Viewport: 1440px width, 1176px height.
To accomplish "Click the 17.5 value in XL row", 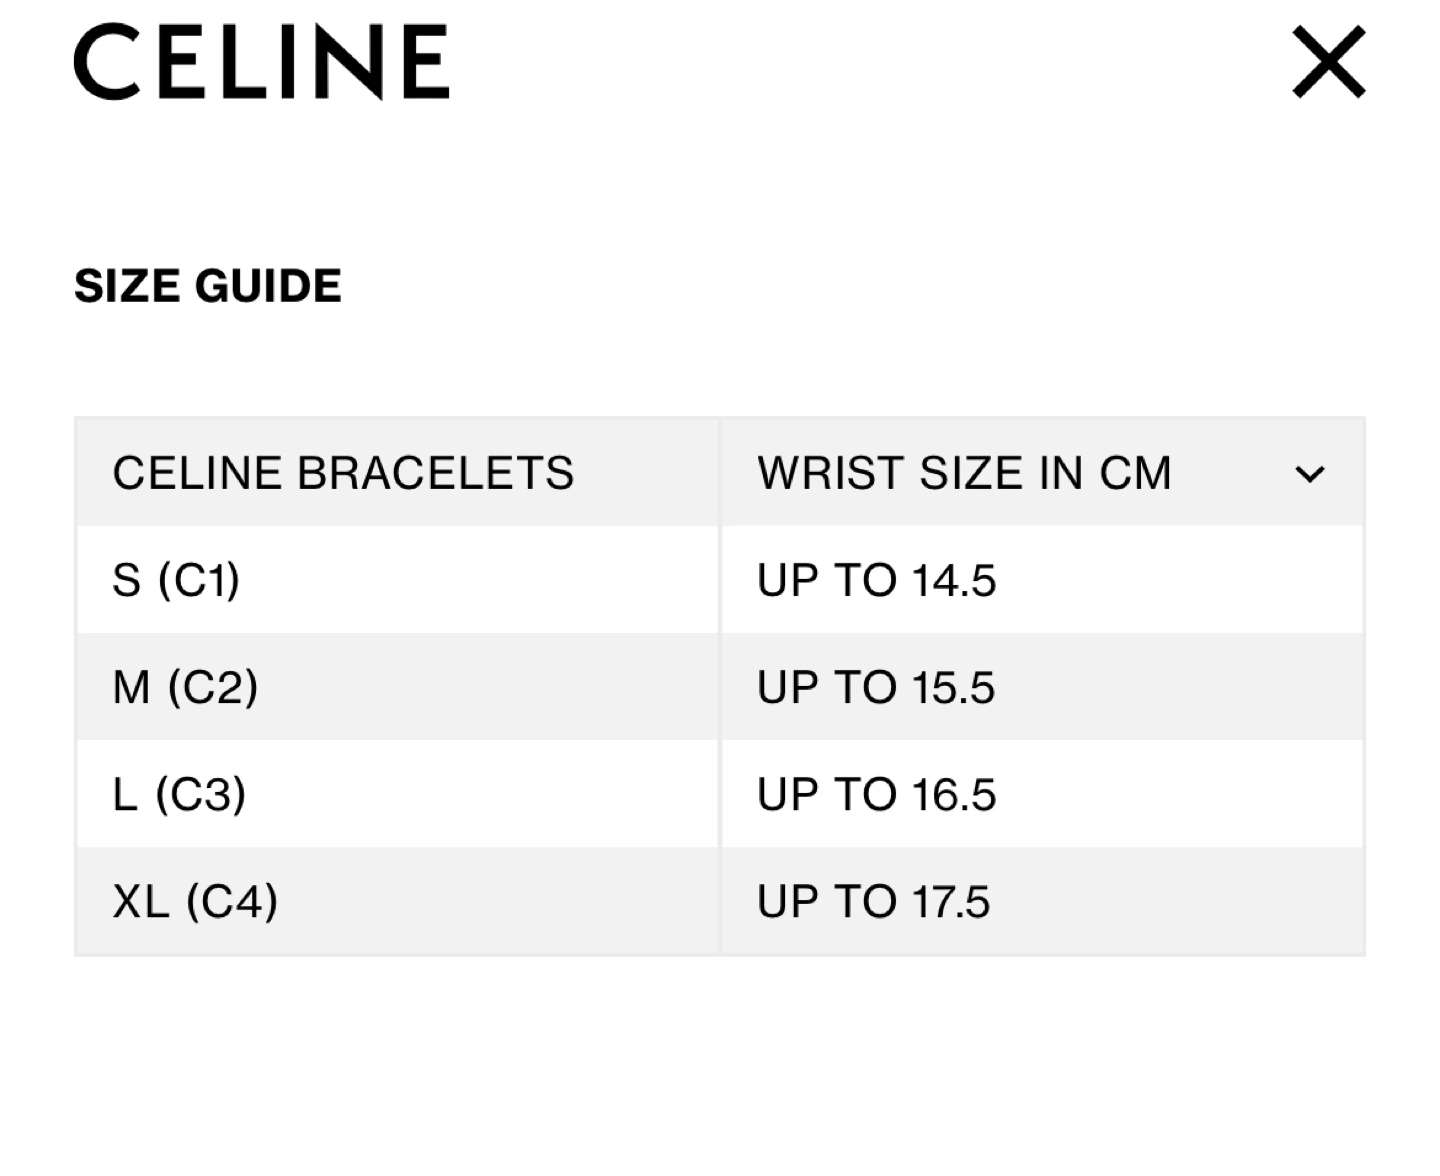I will (950, 902).
